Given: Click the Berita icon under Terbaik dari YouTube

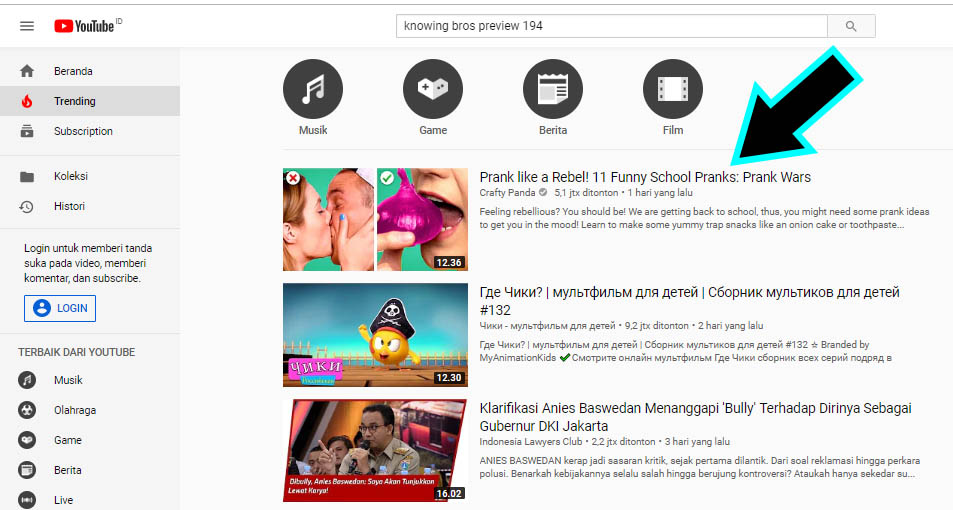Looking at the screenshot, I should (27, 470).
